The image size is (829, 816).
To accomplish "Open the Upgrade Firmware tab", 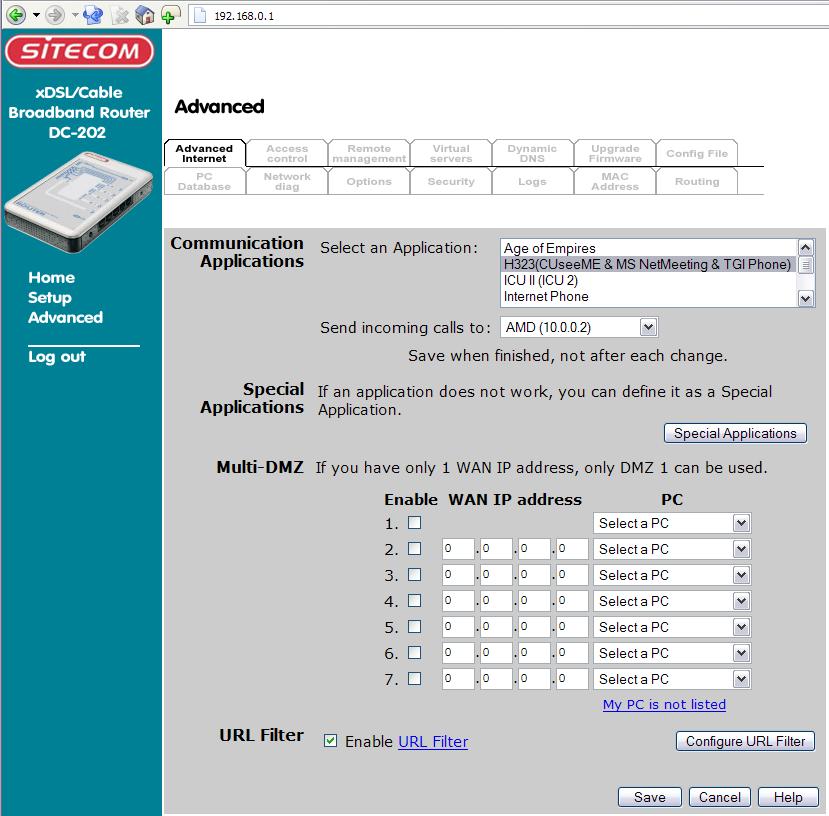I will tap(615, 153).
